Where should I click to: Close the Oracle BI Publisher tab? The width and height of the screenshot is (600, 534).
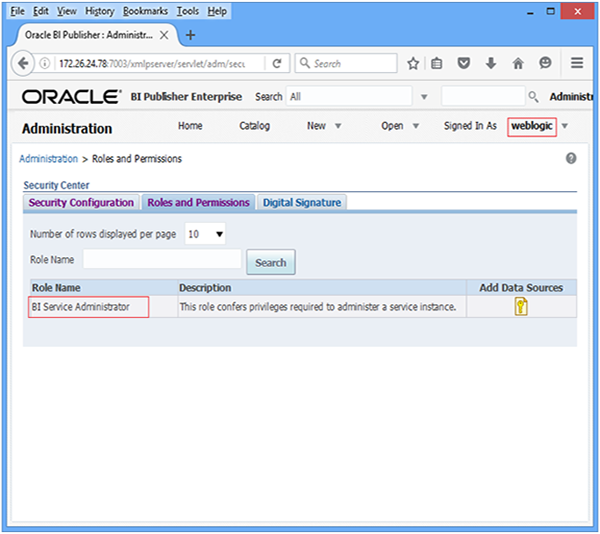[x=164, y=35]
